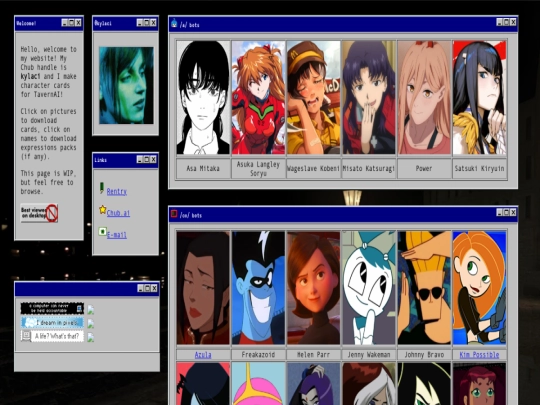Close the kylaci profile window
The width and height of the screenshot is (540, 405).
tap(153, 23)
